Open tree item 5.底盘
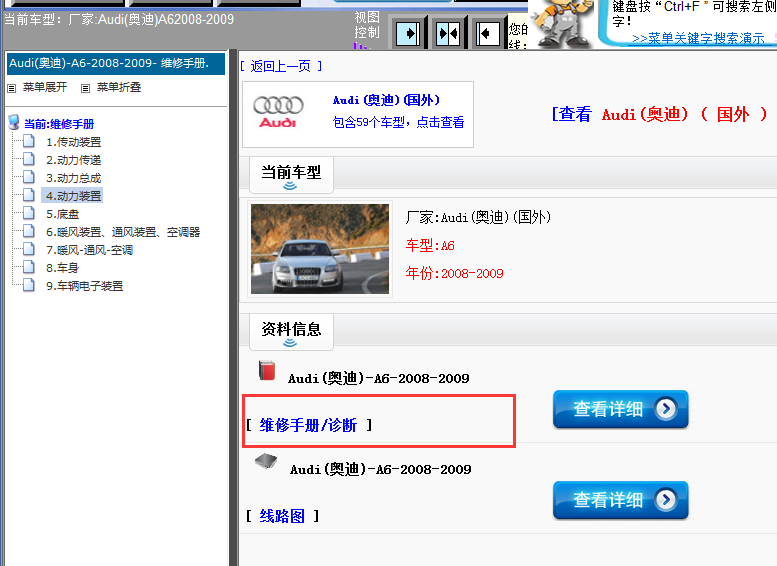Screen dimensions: 777x566 (62, 214)
